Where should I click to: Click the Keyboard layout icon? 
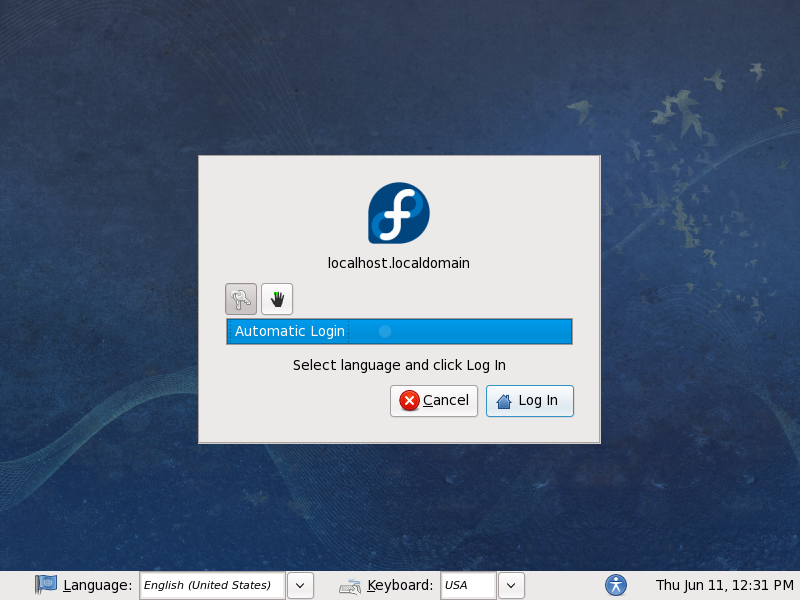[350, 586]
